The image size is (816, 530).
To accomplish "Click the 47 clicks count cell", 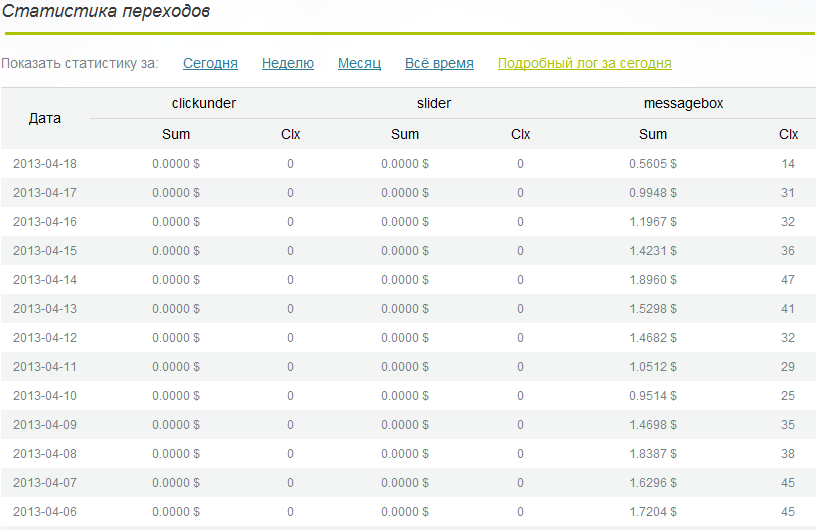I will pos(788,280).
